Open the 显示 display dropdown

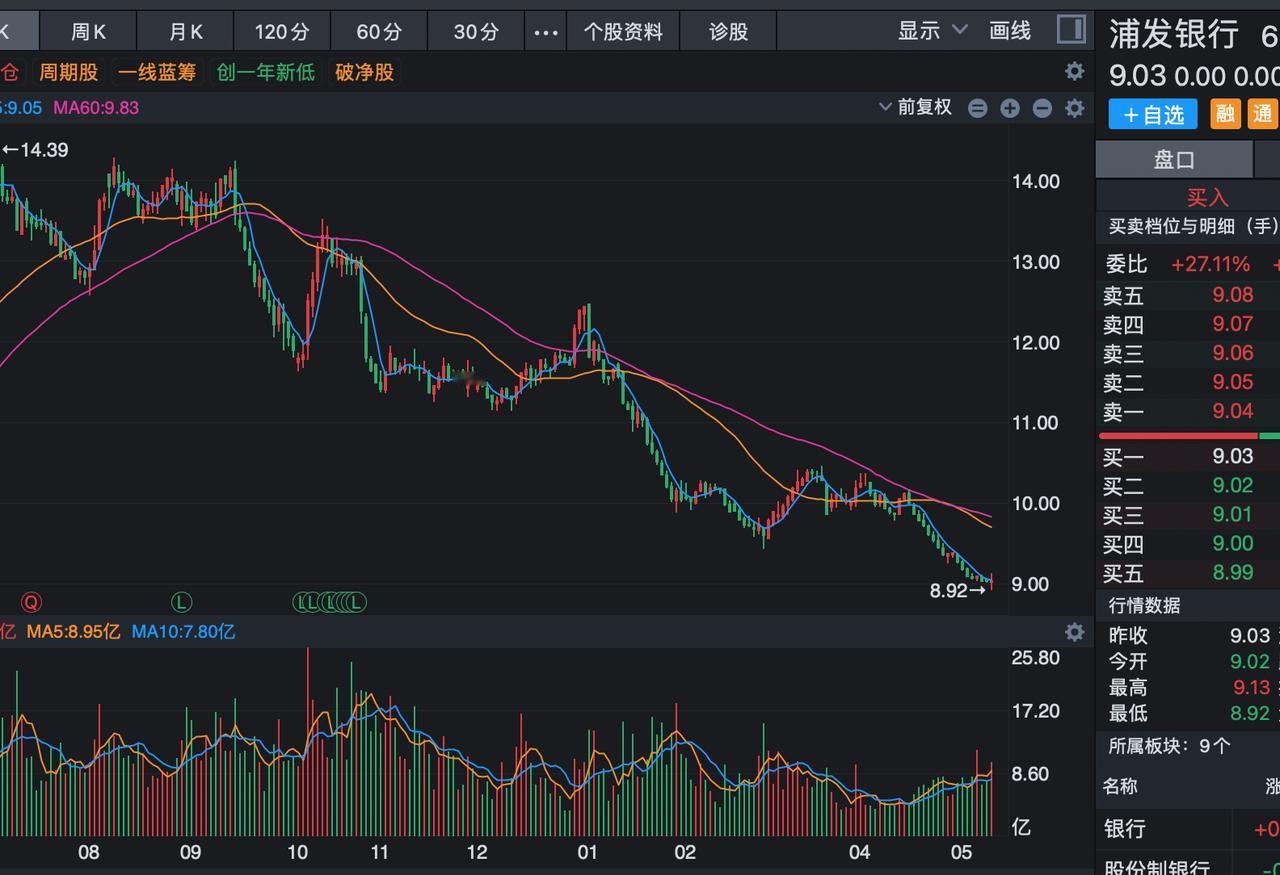tap(932, 31)
